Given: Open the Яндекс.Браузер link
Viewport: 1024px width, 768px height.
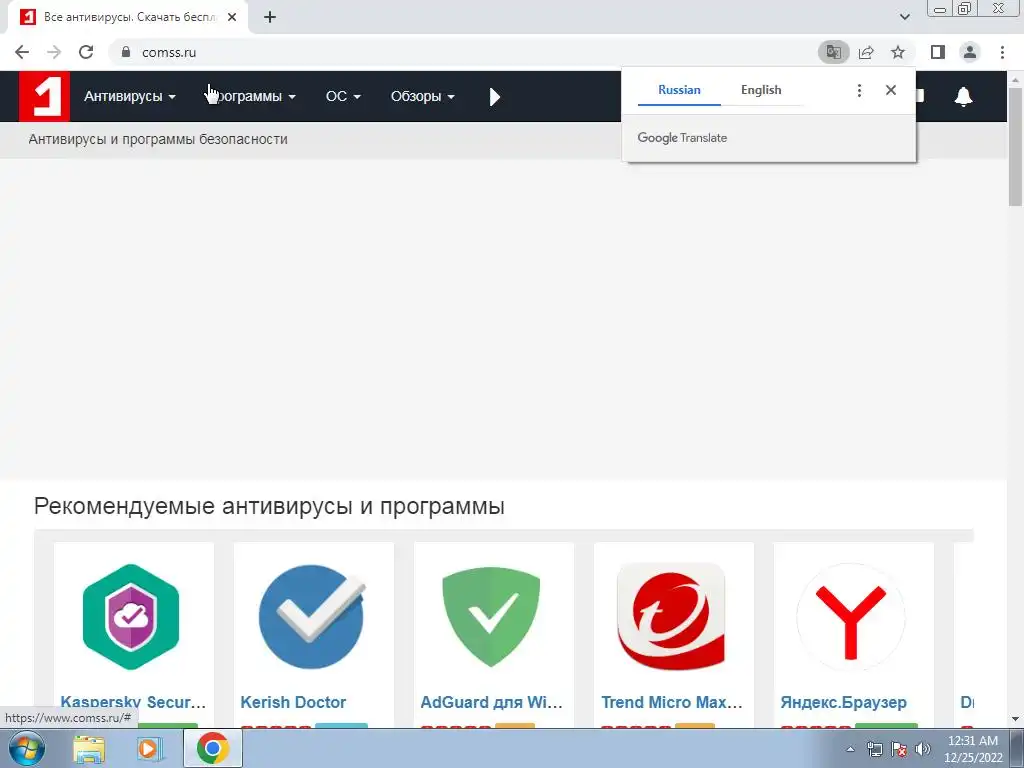Looking at the screenshot, I should (844, 702).
